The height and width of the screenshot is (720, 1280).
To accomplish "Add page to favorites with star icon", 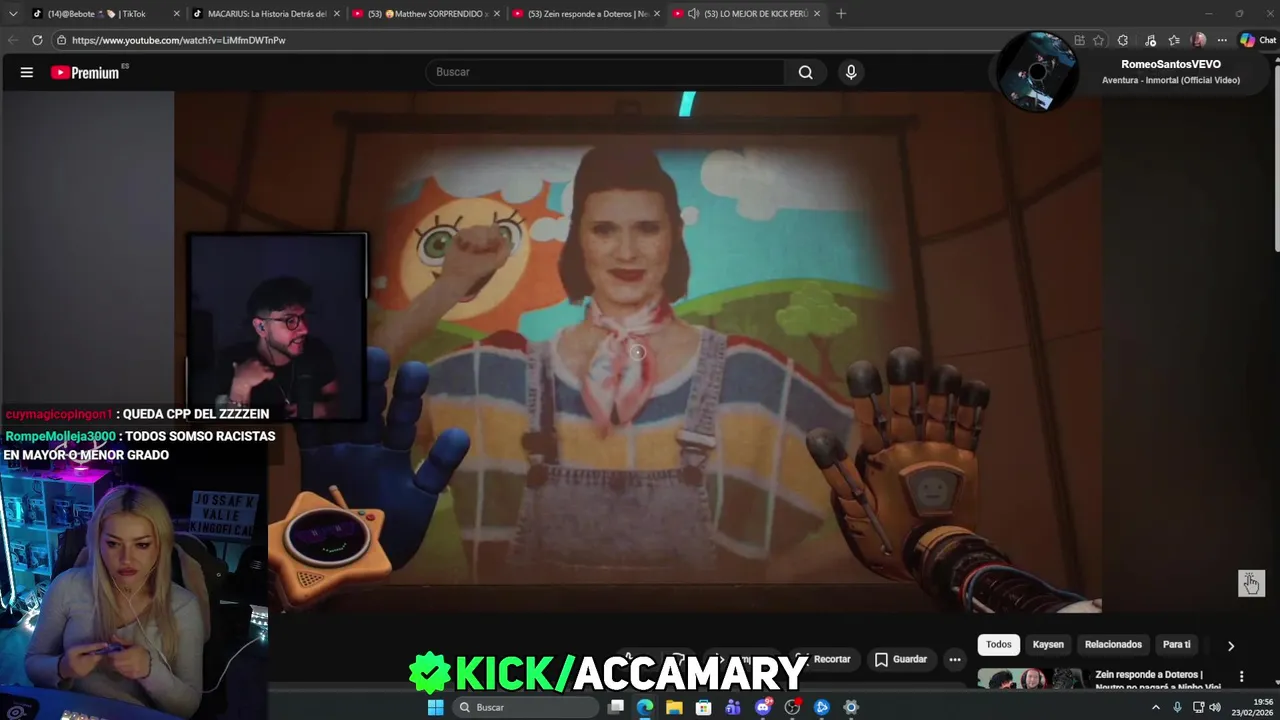I will [x=1099, y=40].
